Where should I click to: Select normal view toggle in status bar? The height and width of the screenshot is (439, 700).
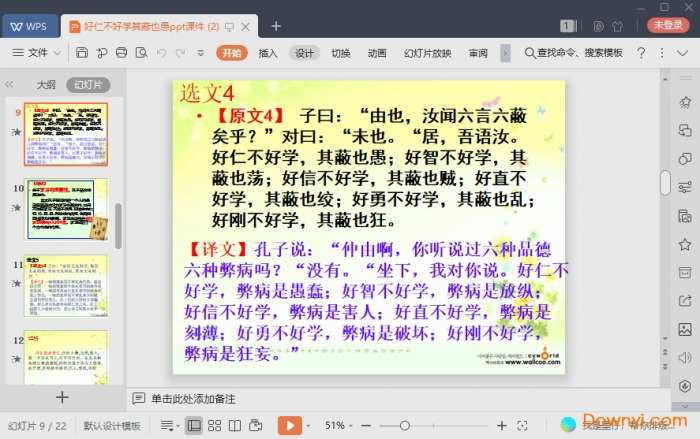pyautogui.click(x=194, y=426)
